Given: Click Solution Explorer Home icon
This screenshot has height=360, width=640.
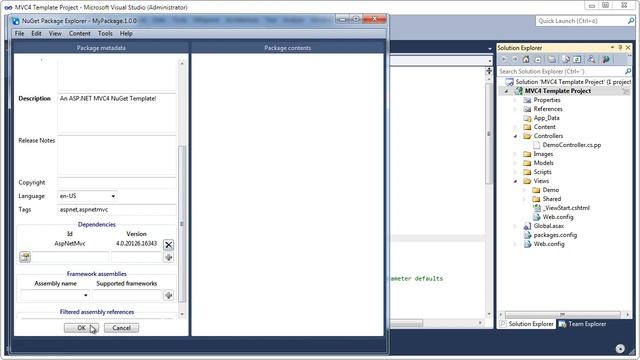Looking at the screenshot, I should click(x=526, y=60).
